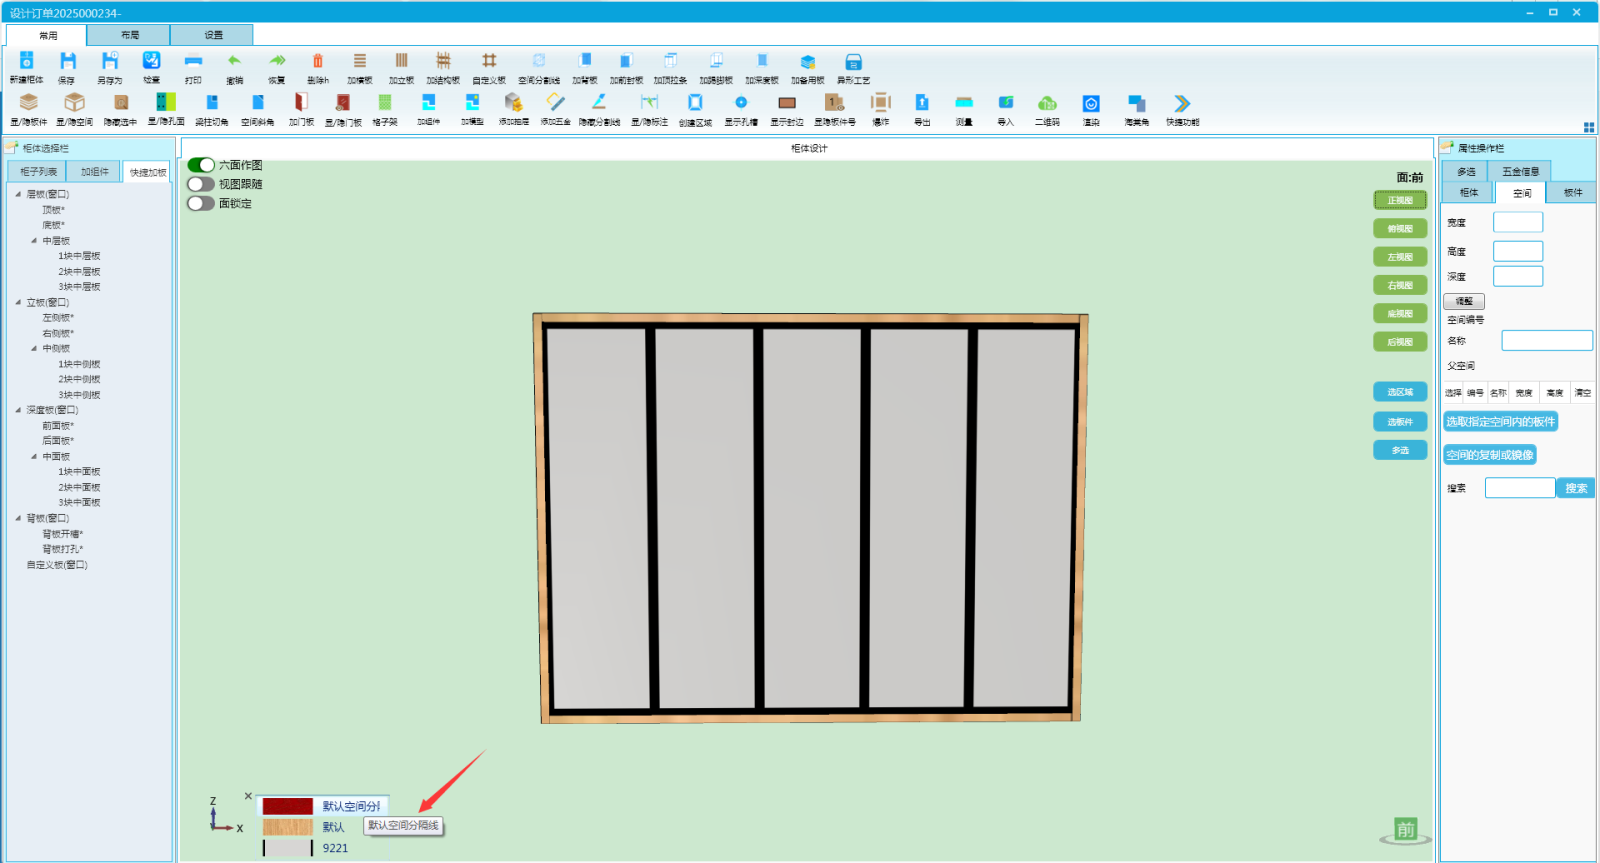The width and height of the screenshot is (1600, 863).
Task: Click the 加门板 add door panel icon
Action: tap(301, 103)
